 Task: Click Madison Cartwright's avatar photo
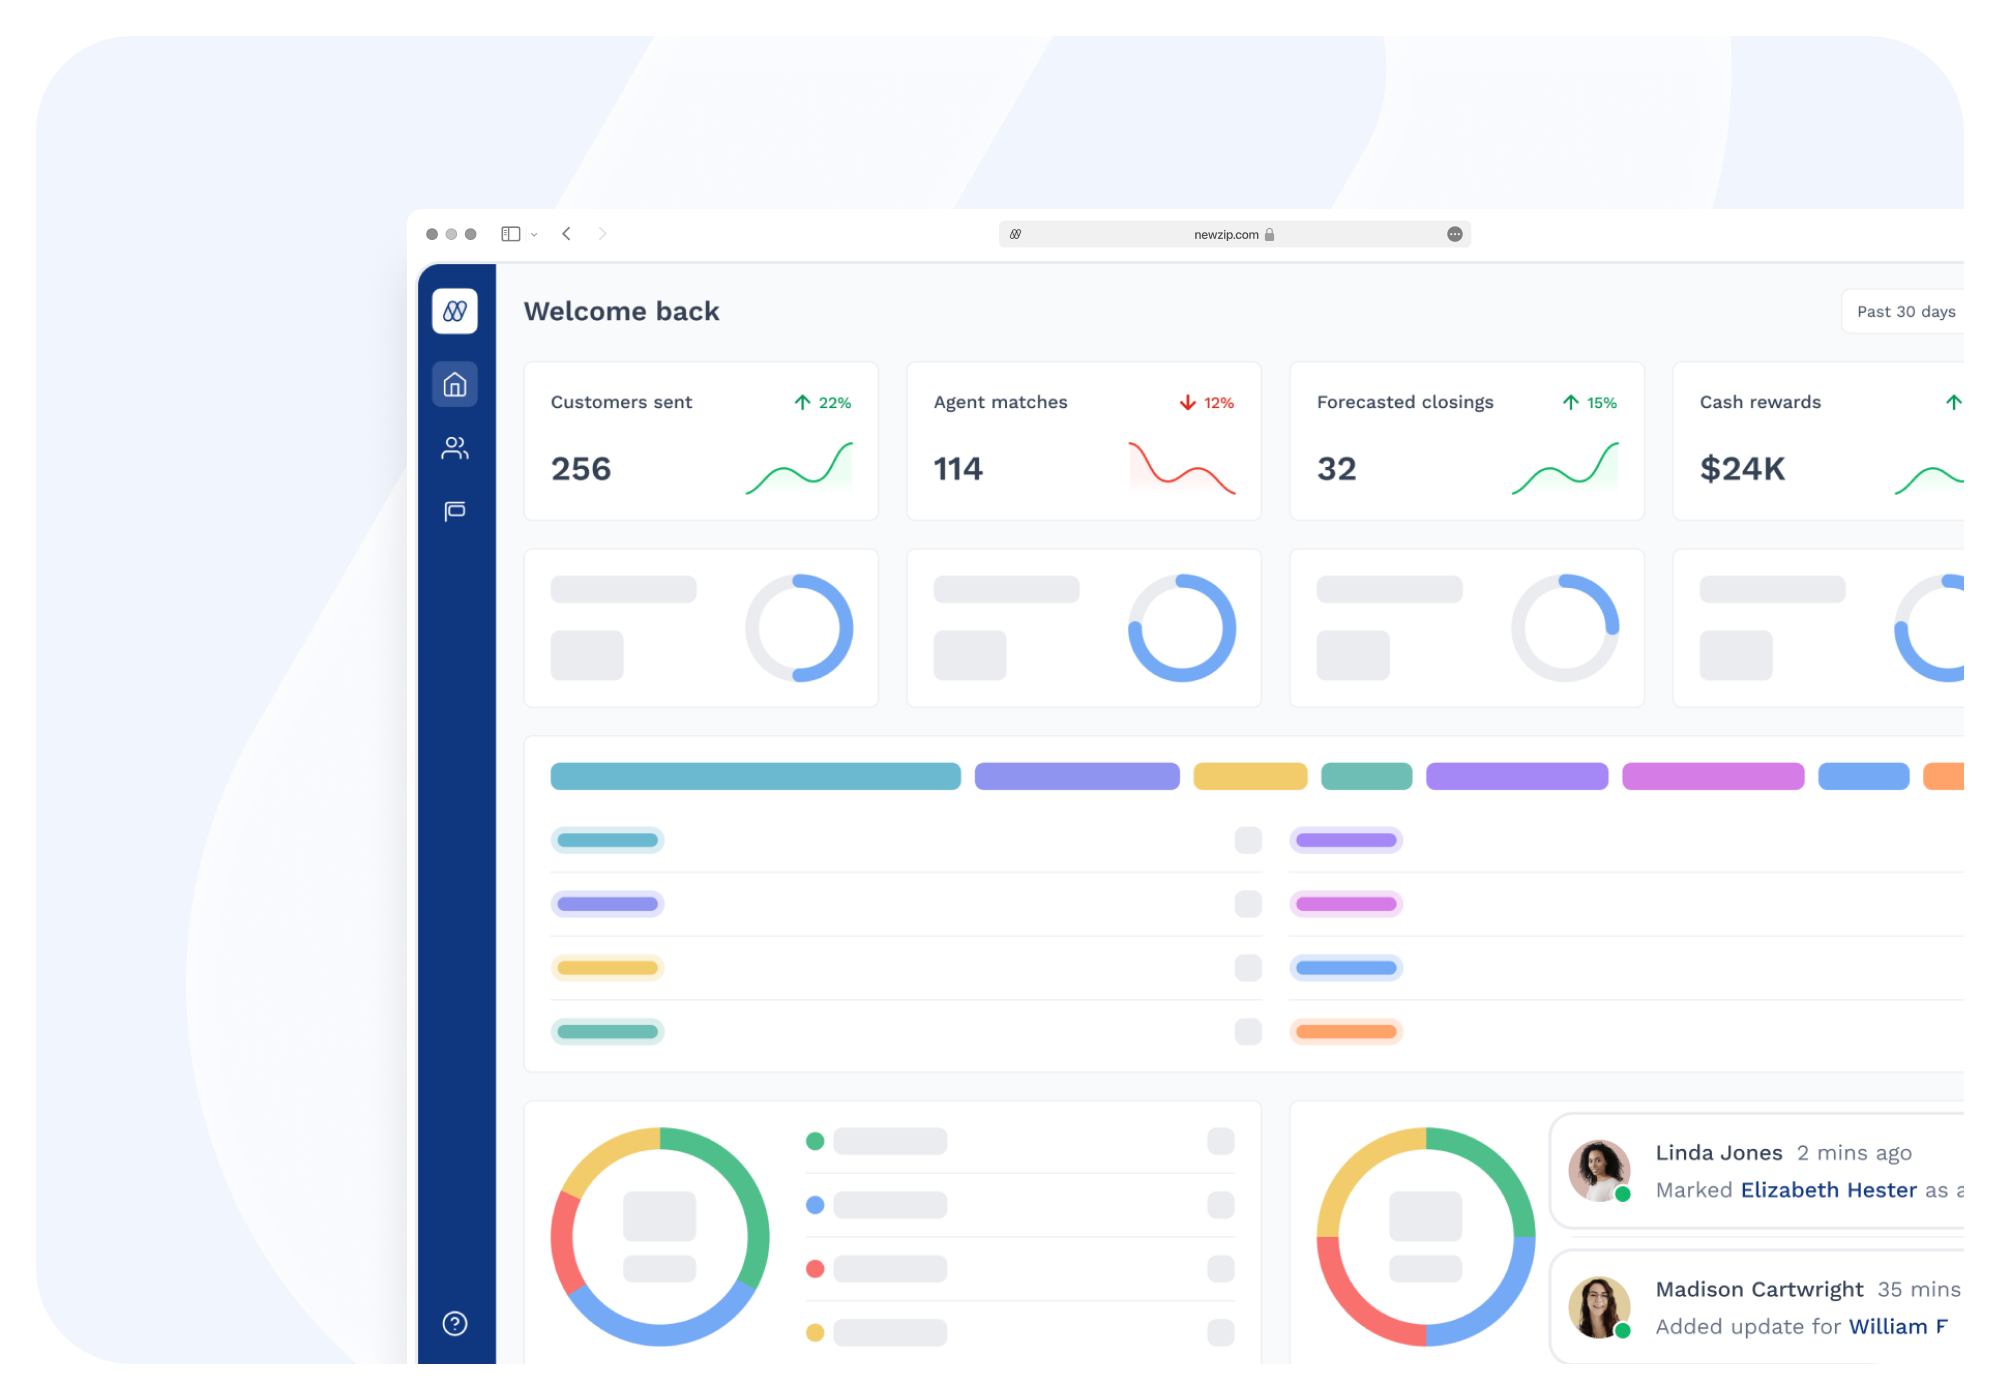(1599, 1307)
